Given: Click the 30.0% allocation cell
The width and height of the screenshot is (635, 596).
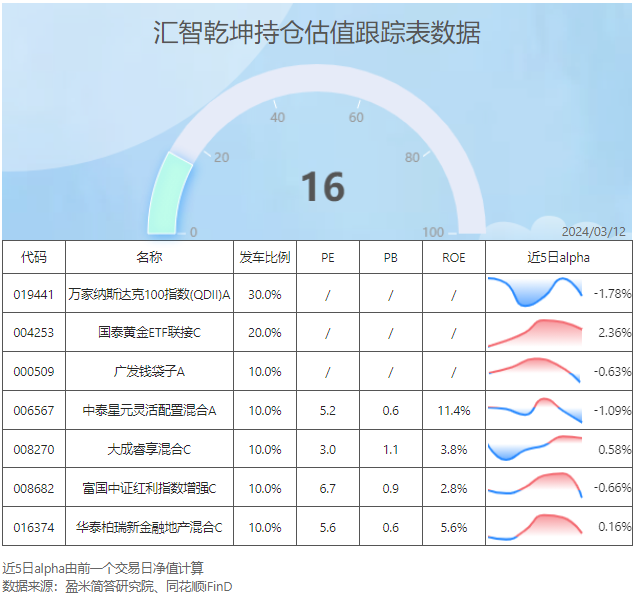Looking at the screenshot, I should click(x=264, y=294).
